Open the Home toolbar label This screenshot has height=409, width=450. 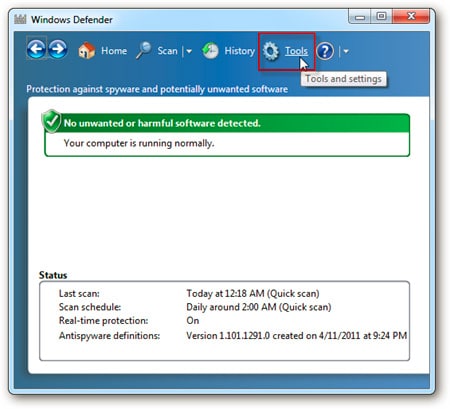(x=114, y=51)
